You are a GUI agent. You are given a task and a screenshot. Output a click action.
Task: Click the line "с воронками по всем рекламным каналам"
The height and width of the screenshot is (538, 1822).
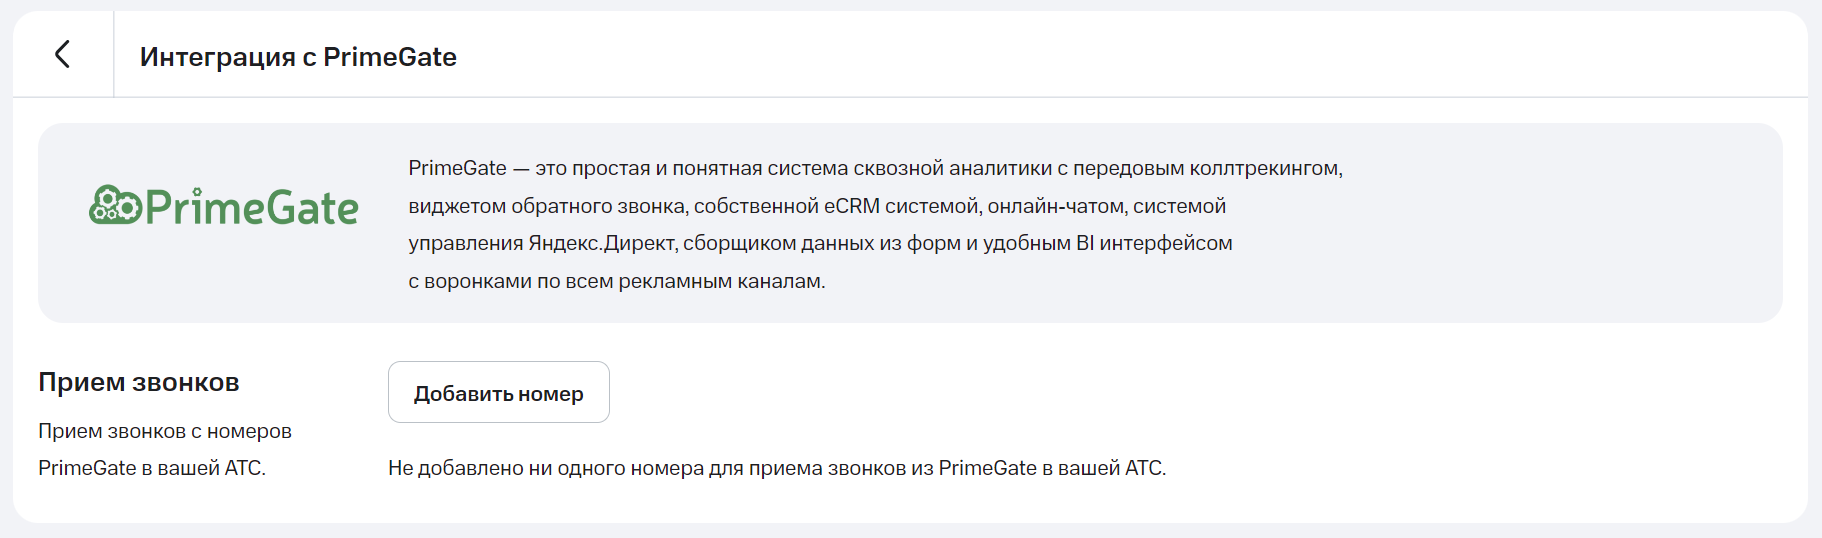click(x=616, y=281)
